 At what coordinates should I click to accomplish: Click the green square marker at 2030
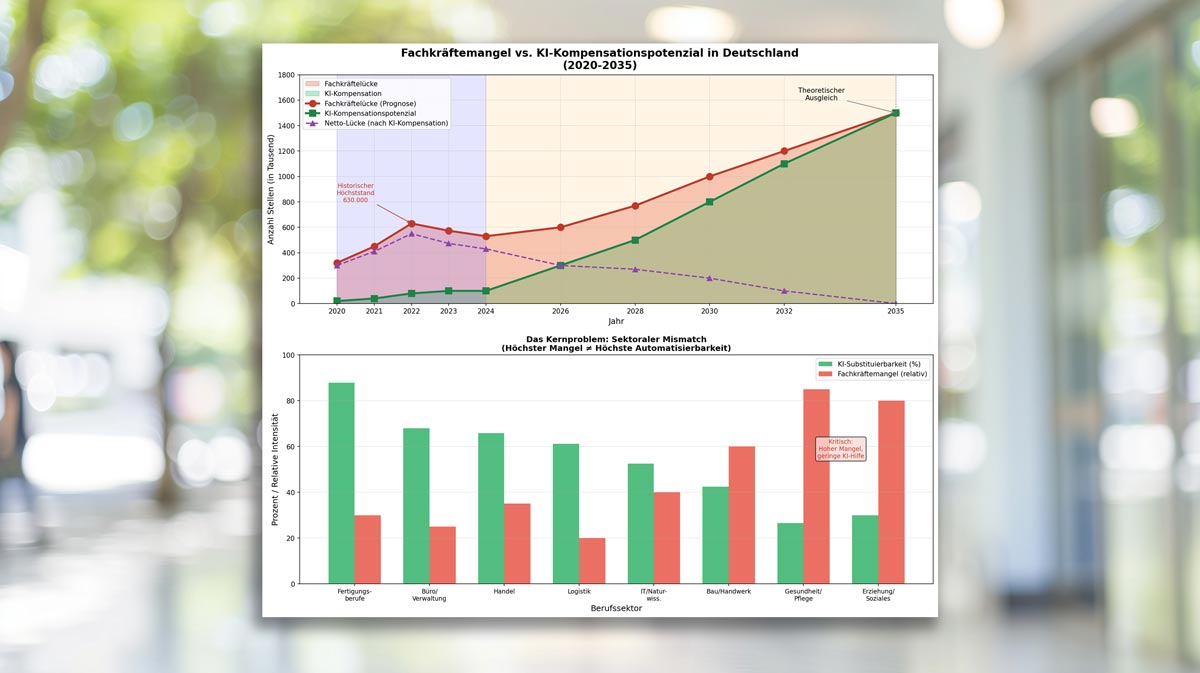[709, 202]
